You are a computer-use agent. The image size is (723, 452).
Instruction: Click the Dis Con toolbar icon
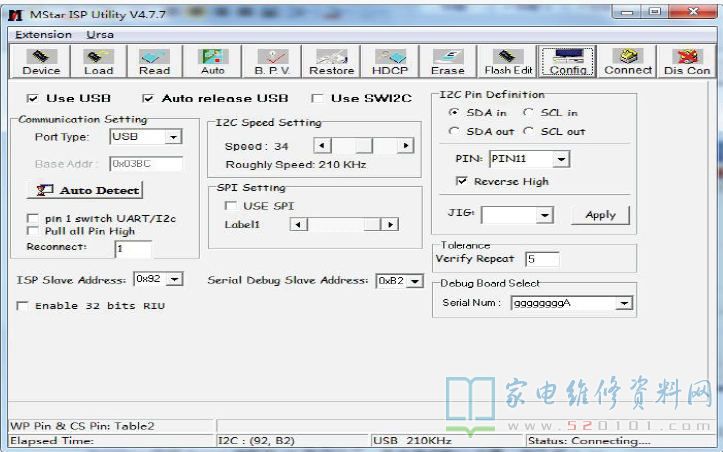(687, 61)
